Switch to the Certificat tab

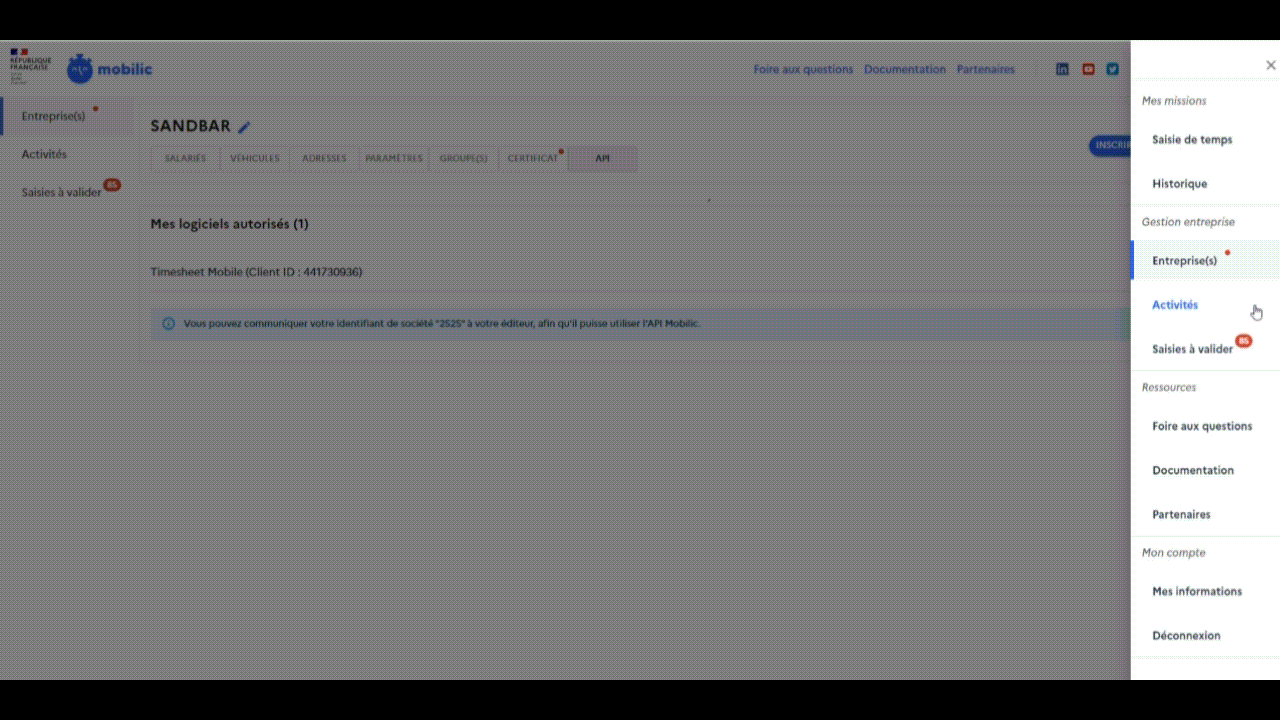coord(532,158)
